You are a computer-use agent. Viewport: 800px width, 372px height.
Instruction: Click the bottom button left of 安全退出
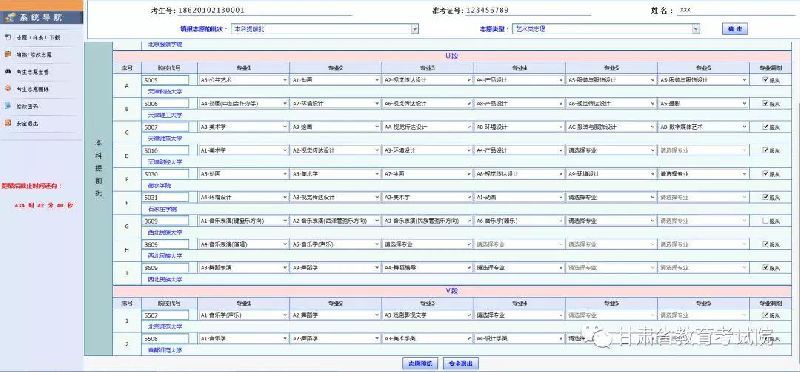point(420,364)
